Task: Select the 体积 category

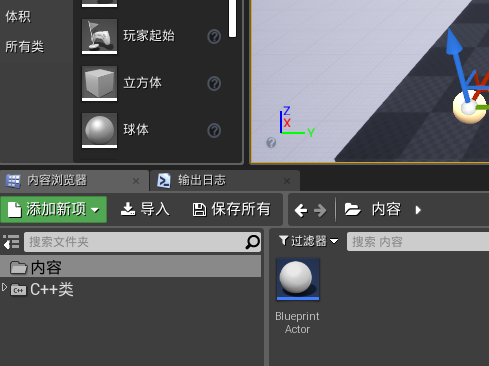Action: pyautogui.click(x=18, y=16)
